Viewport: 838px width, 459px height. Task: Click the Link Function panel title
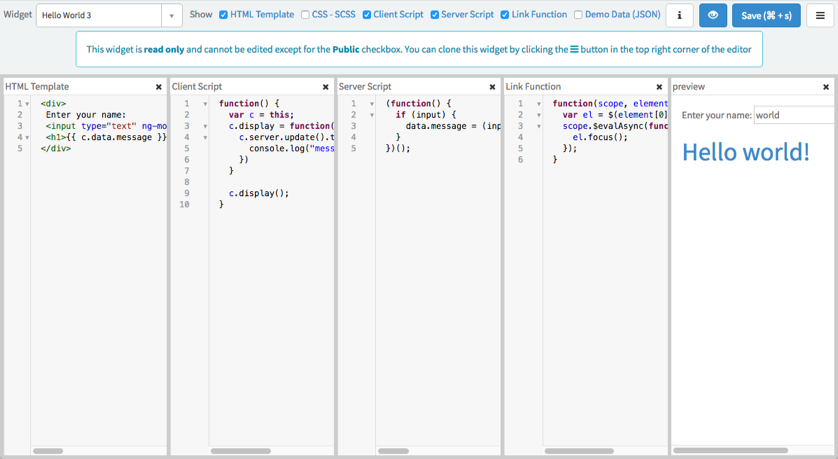pos(533,87)
